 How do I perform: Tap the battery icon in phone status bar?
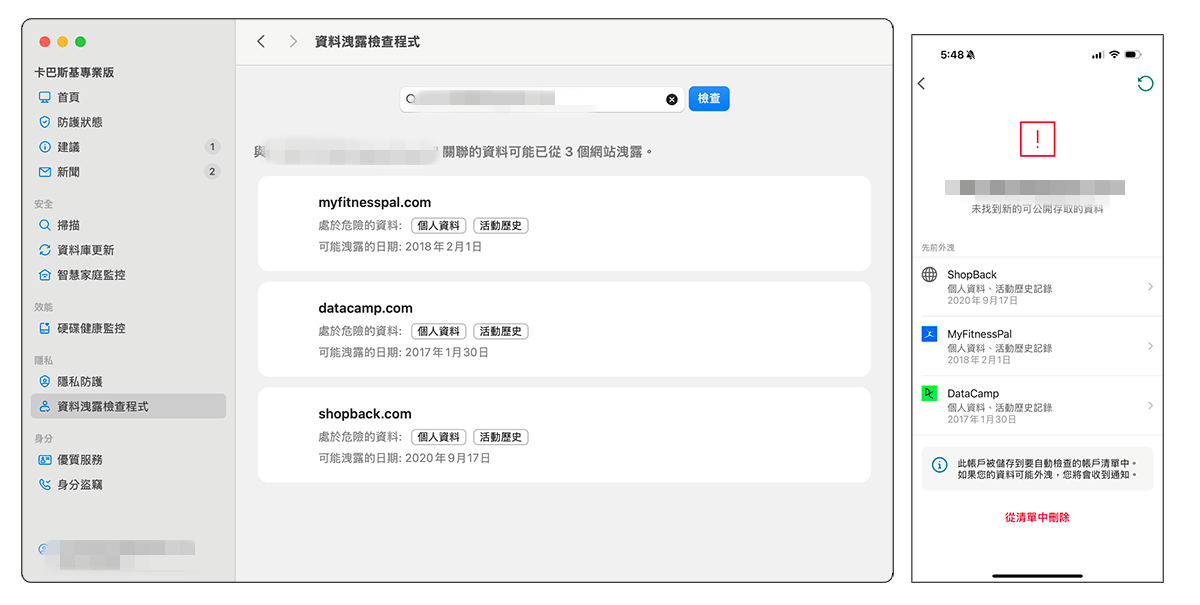(1133, 54)
